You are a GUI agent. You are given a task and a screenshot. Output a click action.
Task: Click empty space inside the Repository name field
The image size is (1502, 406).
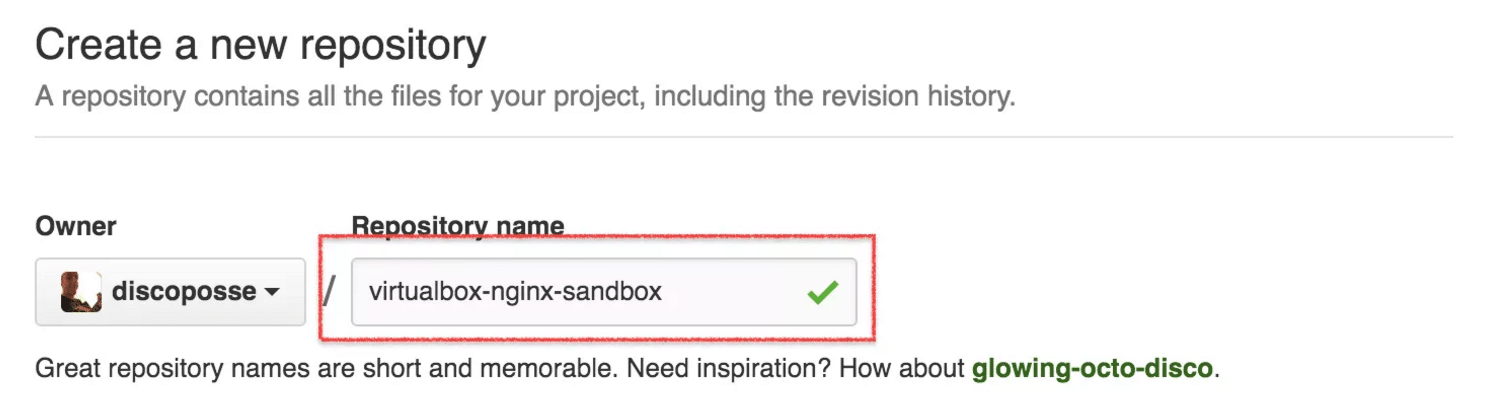730,292
